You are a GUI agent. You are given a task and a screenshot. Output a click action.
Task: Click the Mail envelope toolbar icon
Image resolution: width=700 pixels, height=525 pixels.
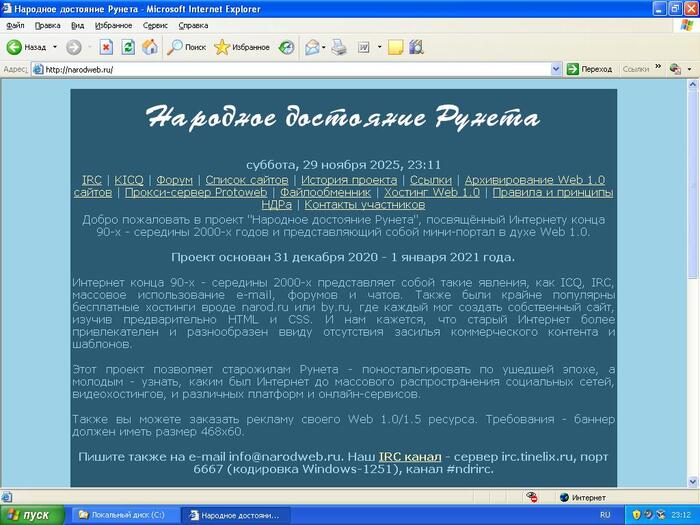(311, 47)
